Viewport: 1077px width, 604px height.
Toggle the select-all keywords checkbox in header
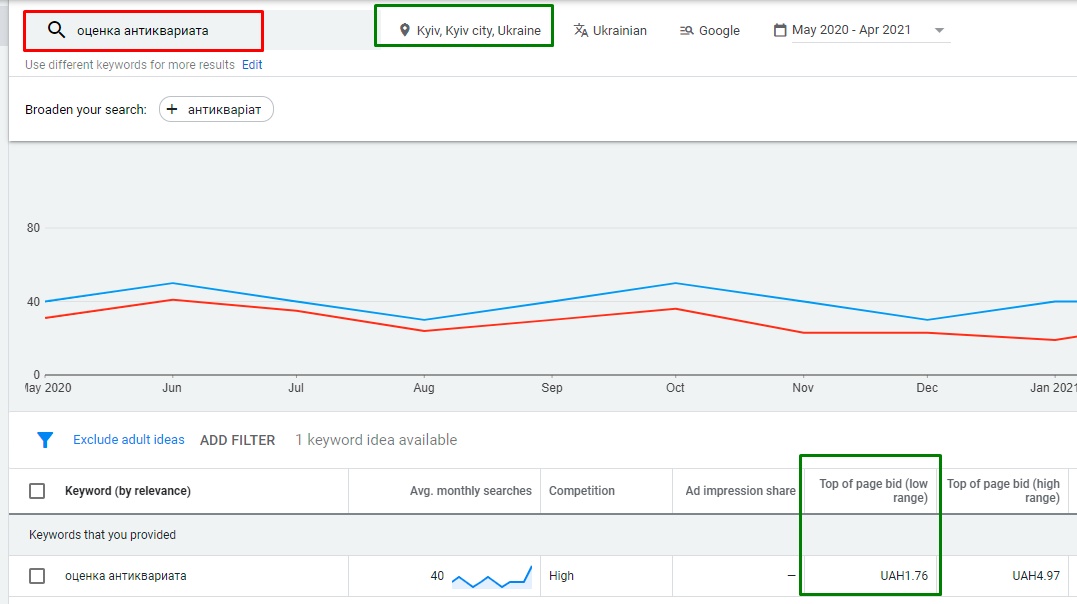point(37,491)
